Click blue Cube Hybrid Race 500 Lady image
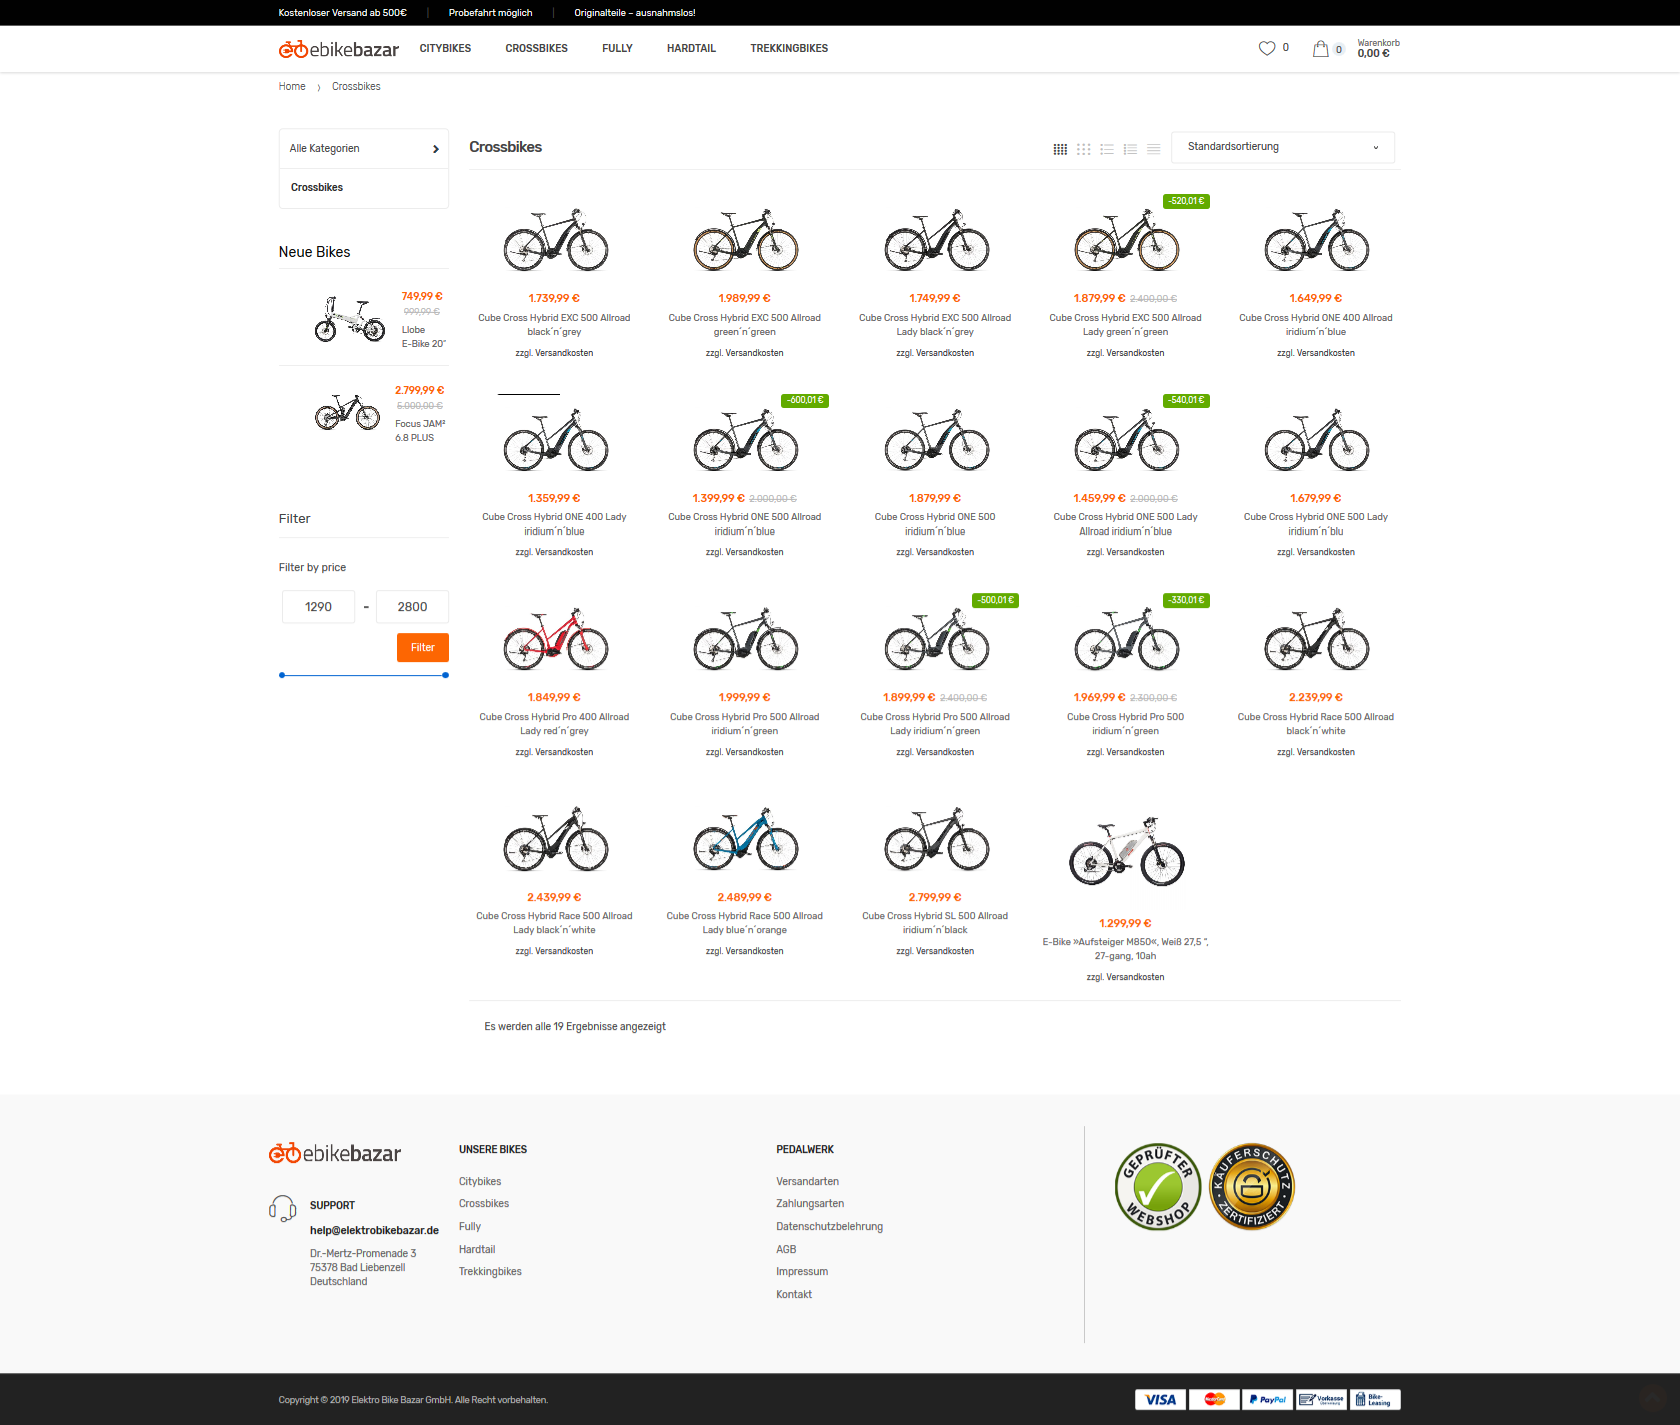 pos(745,838)
